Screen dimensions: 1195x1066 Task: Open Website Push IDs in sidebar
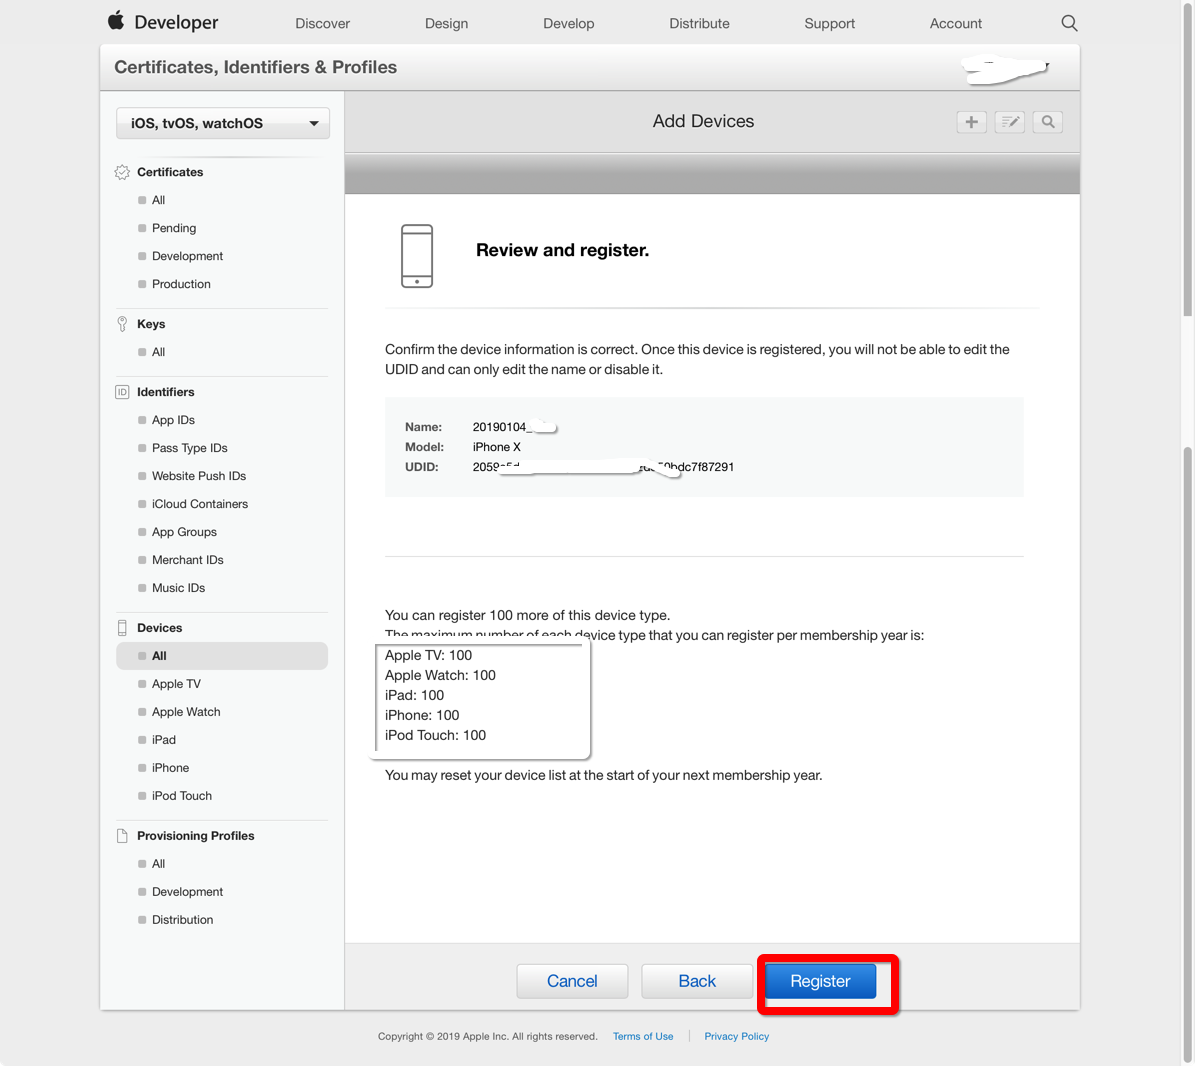coord(199,476)
